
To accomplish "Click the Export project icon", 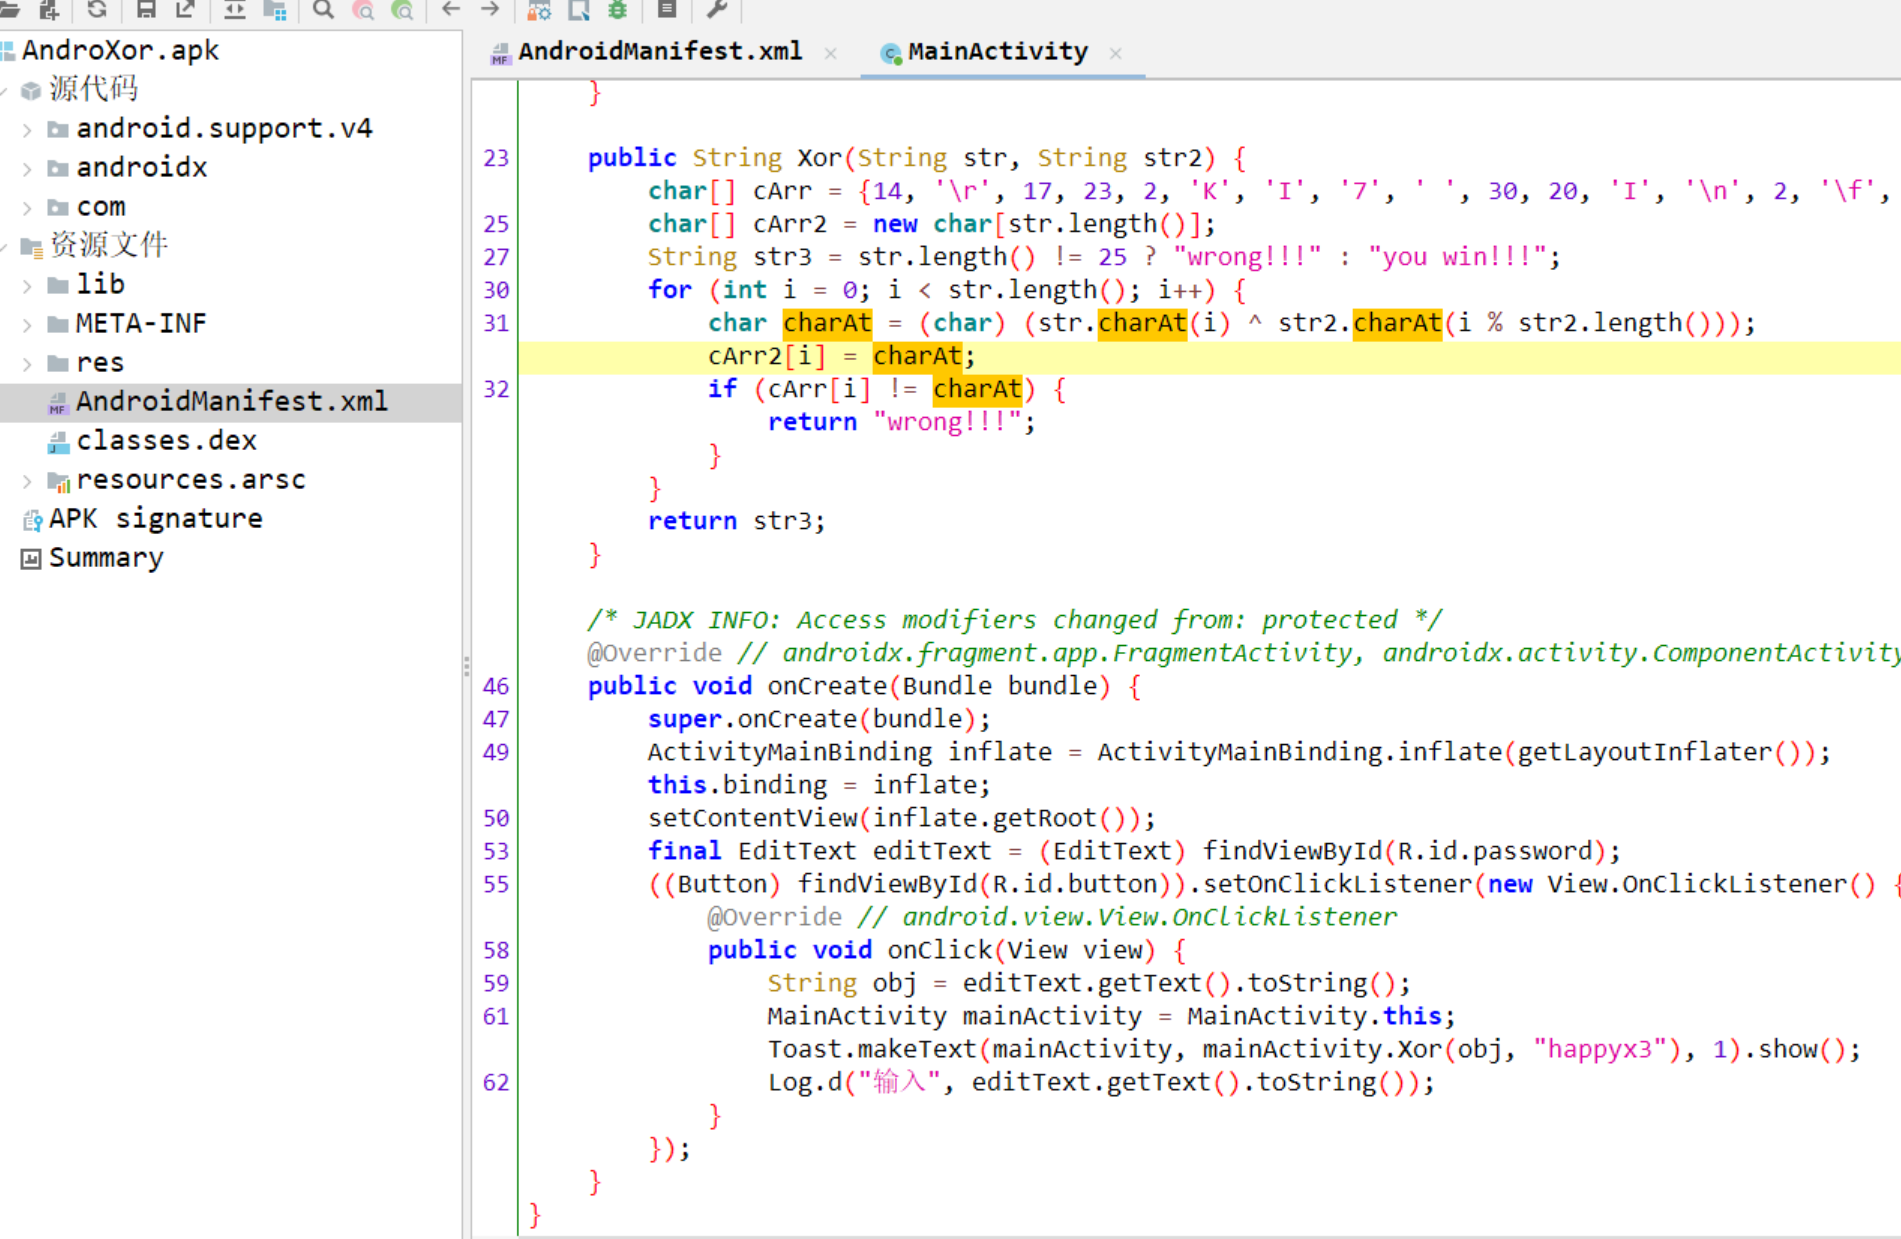I will tap(185, 9).
